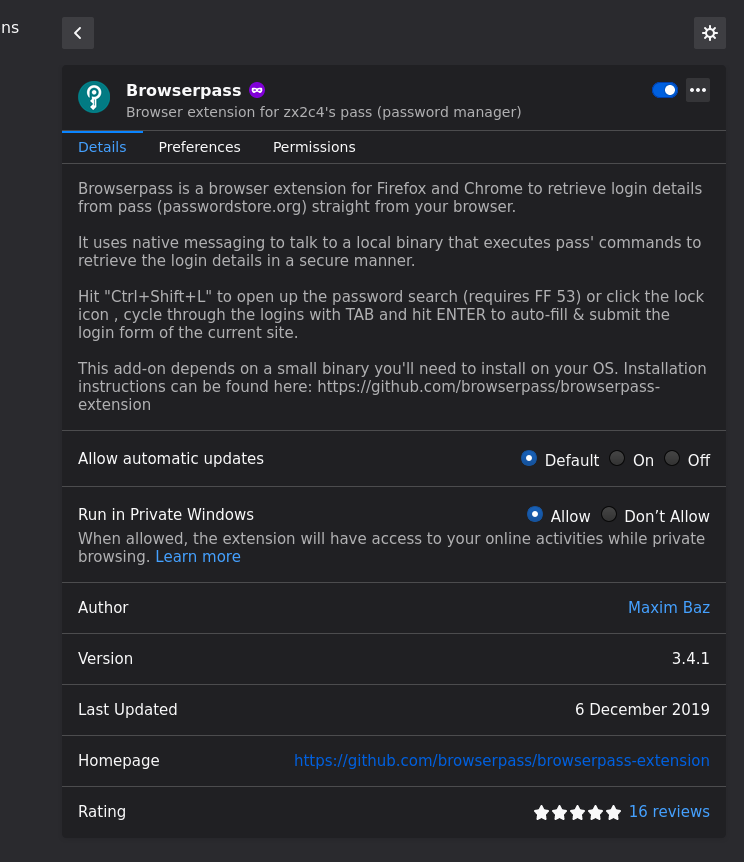Select On for automatic updates
744x862 pixels.
[617, 457]
